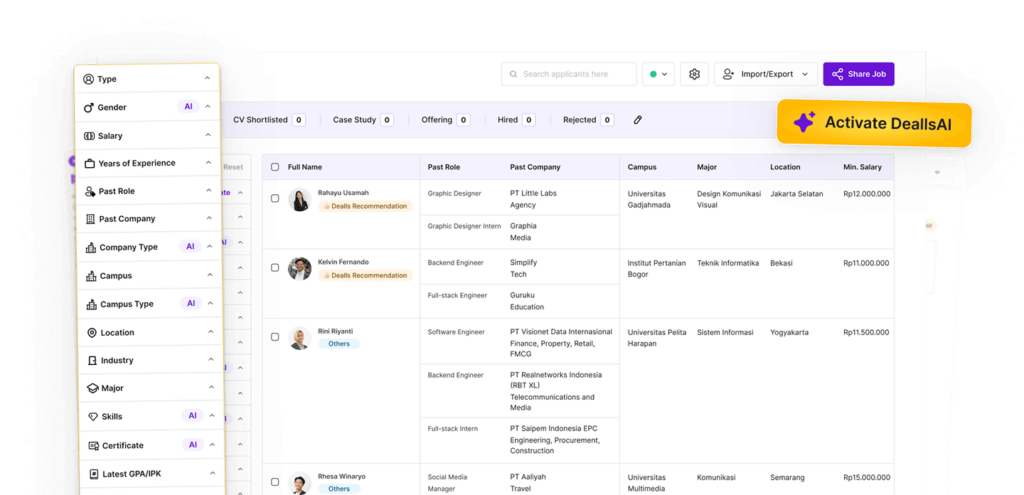Screen dimensions: 1024x495
Task: Click the Years of Experience briefcase icon
Action: coord(90,163)
